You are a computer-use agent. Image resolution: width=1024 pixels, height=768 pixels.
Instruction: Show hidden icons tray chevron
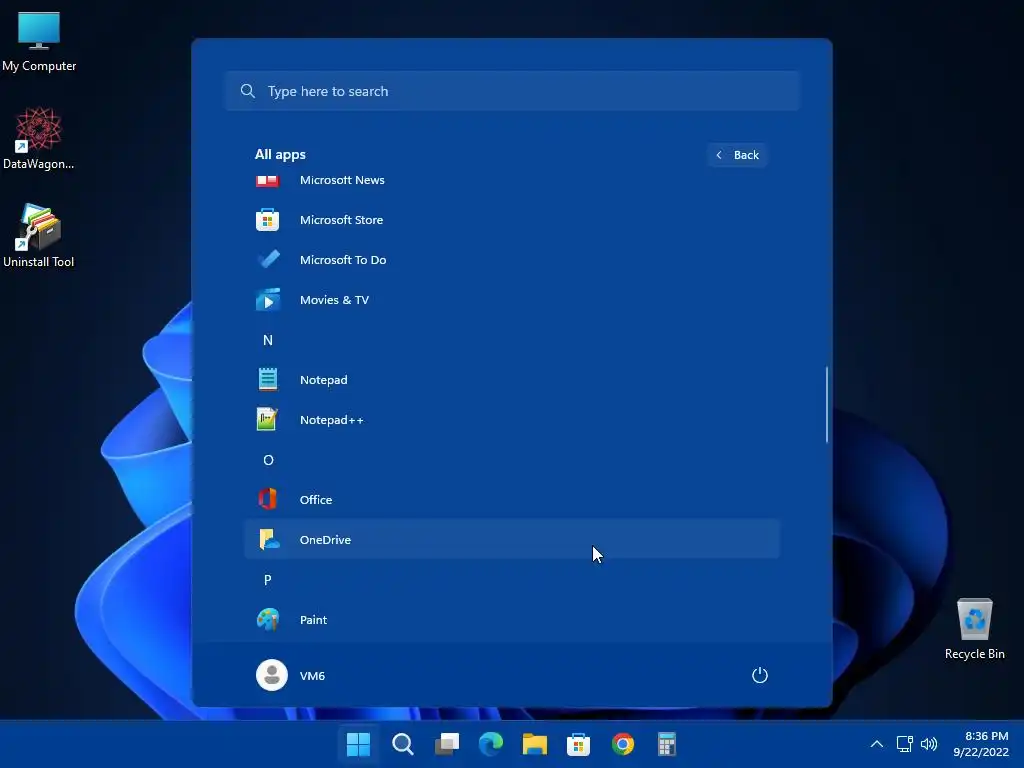877,744
